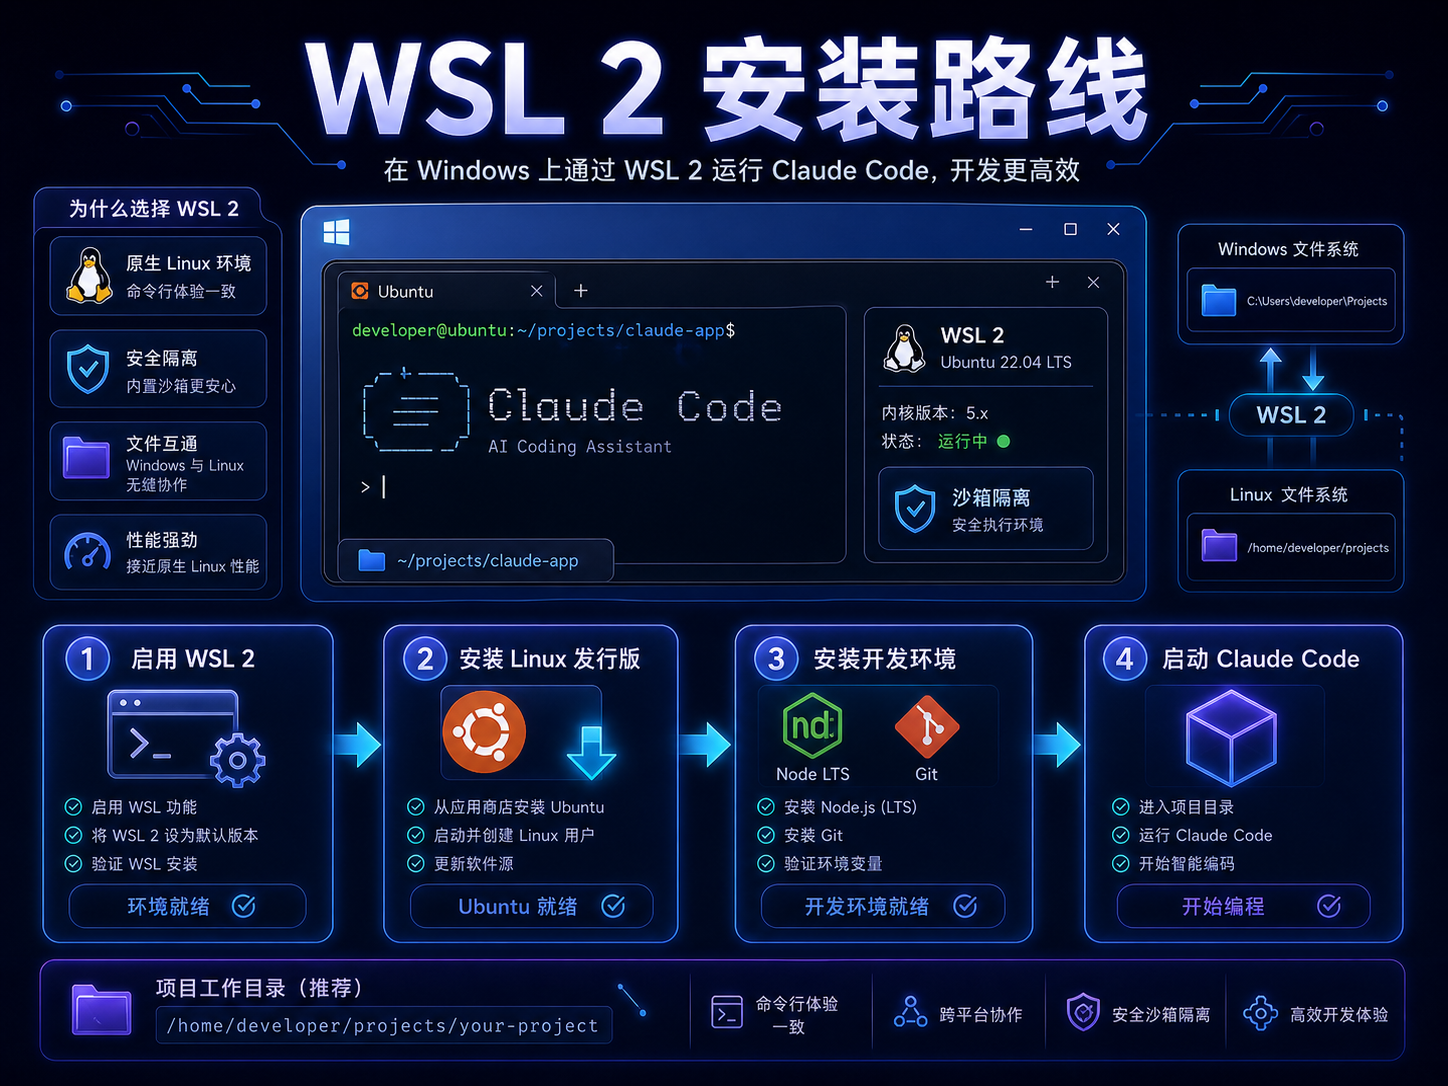Click the /home/developer/projects/your-project path field

(x=384, y=1025)
